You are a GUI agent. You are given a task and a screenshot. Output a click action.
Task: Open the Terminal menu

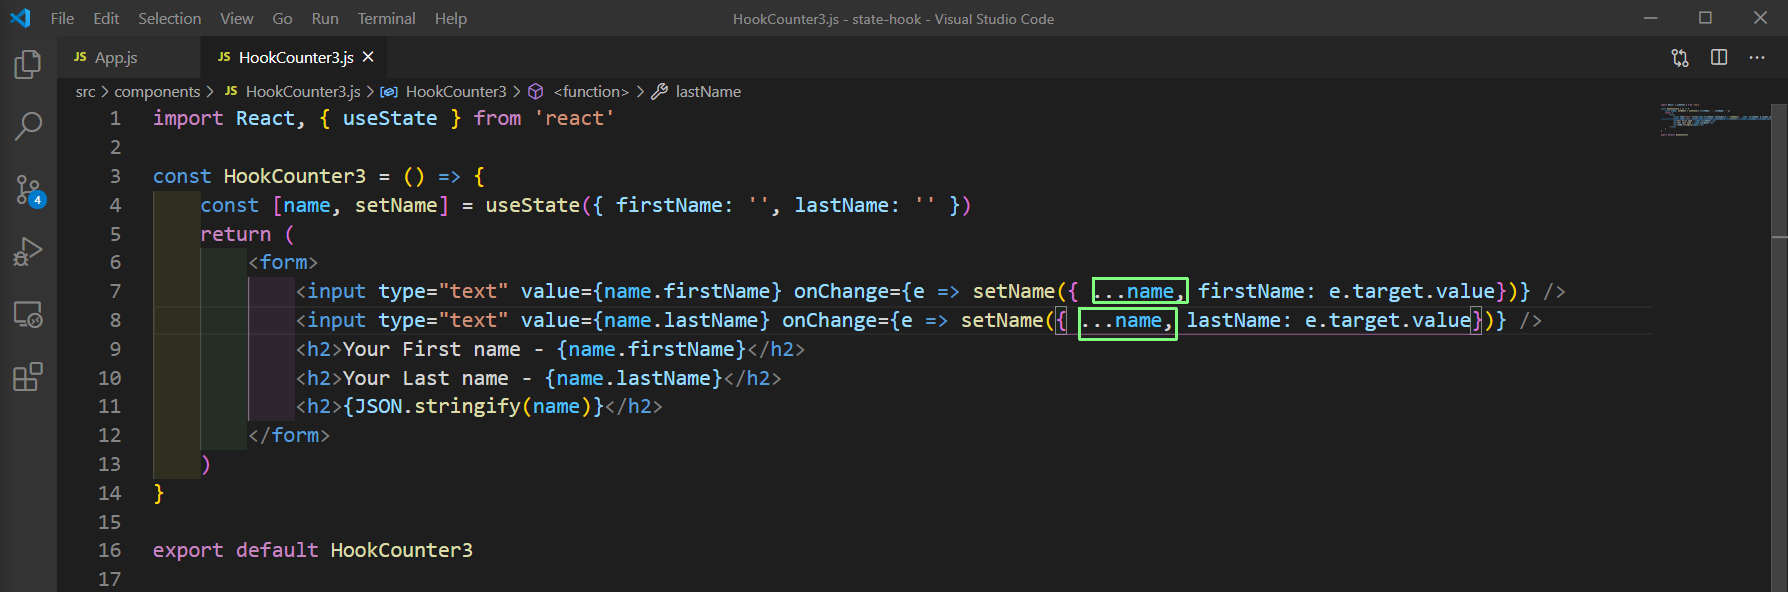pyautogui.click(x=386, y=18)
